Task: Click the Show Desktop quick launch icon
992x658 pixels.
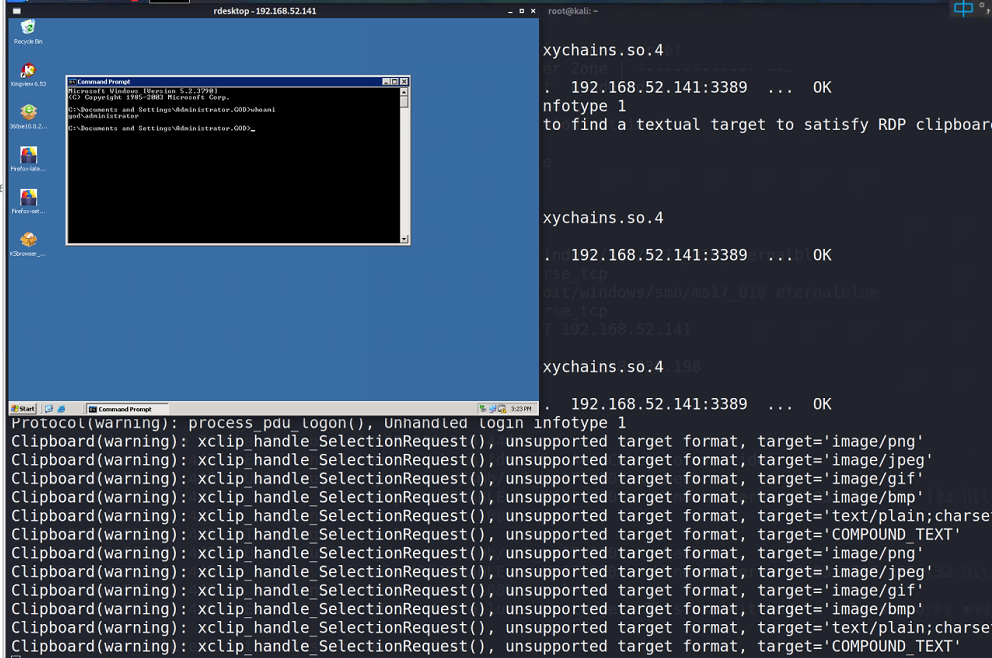Action: point(49,409)
